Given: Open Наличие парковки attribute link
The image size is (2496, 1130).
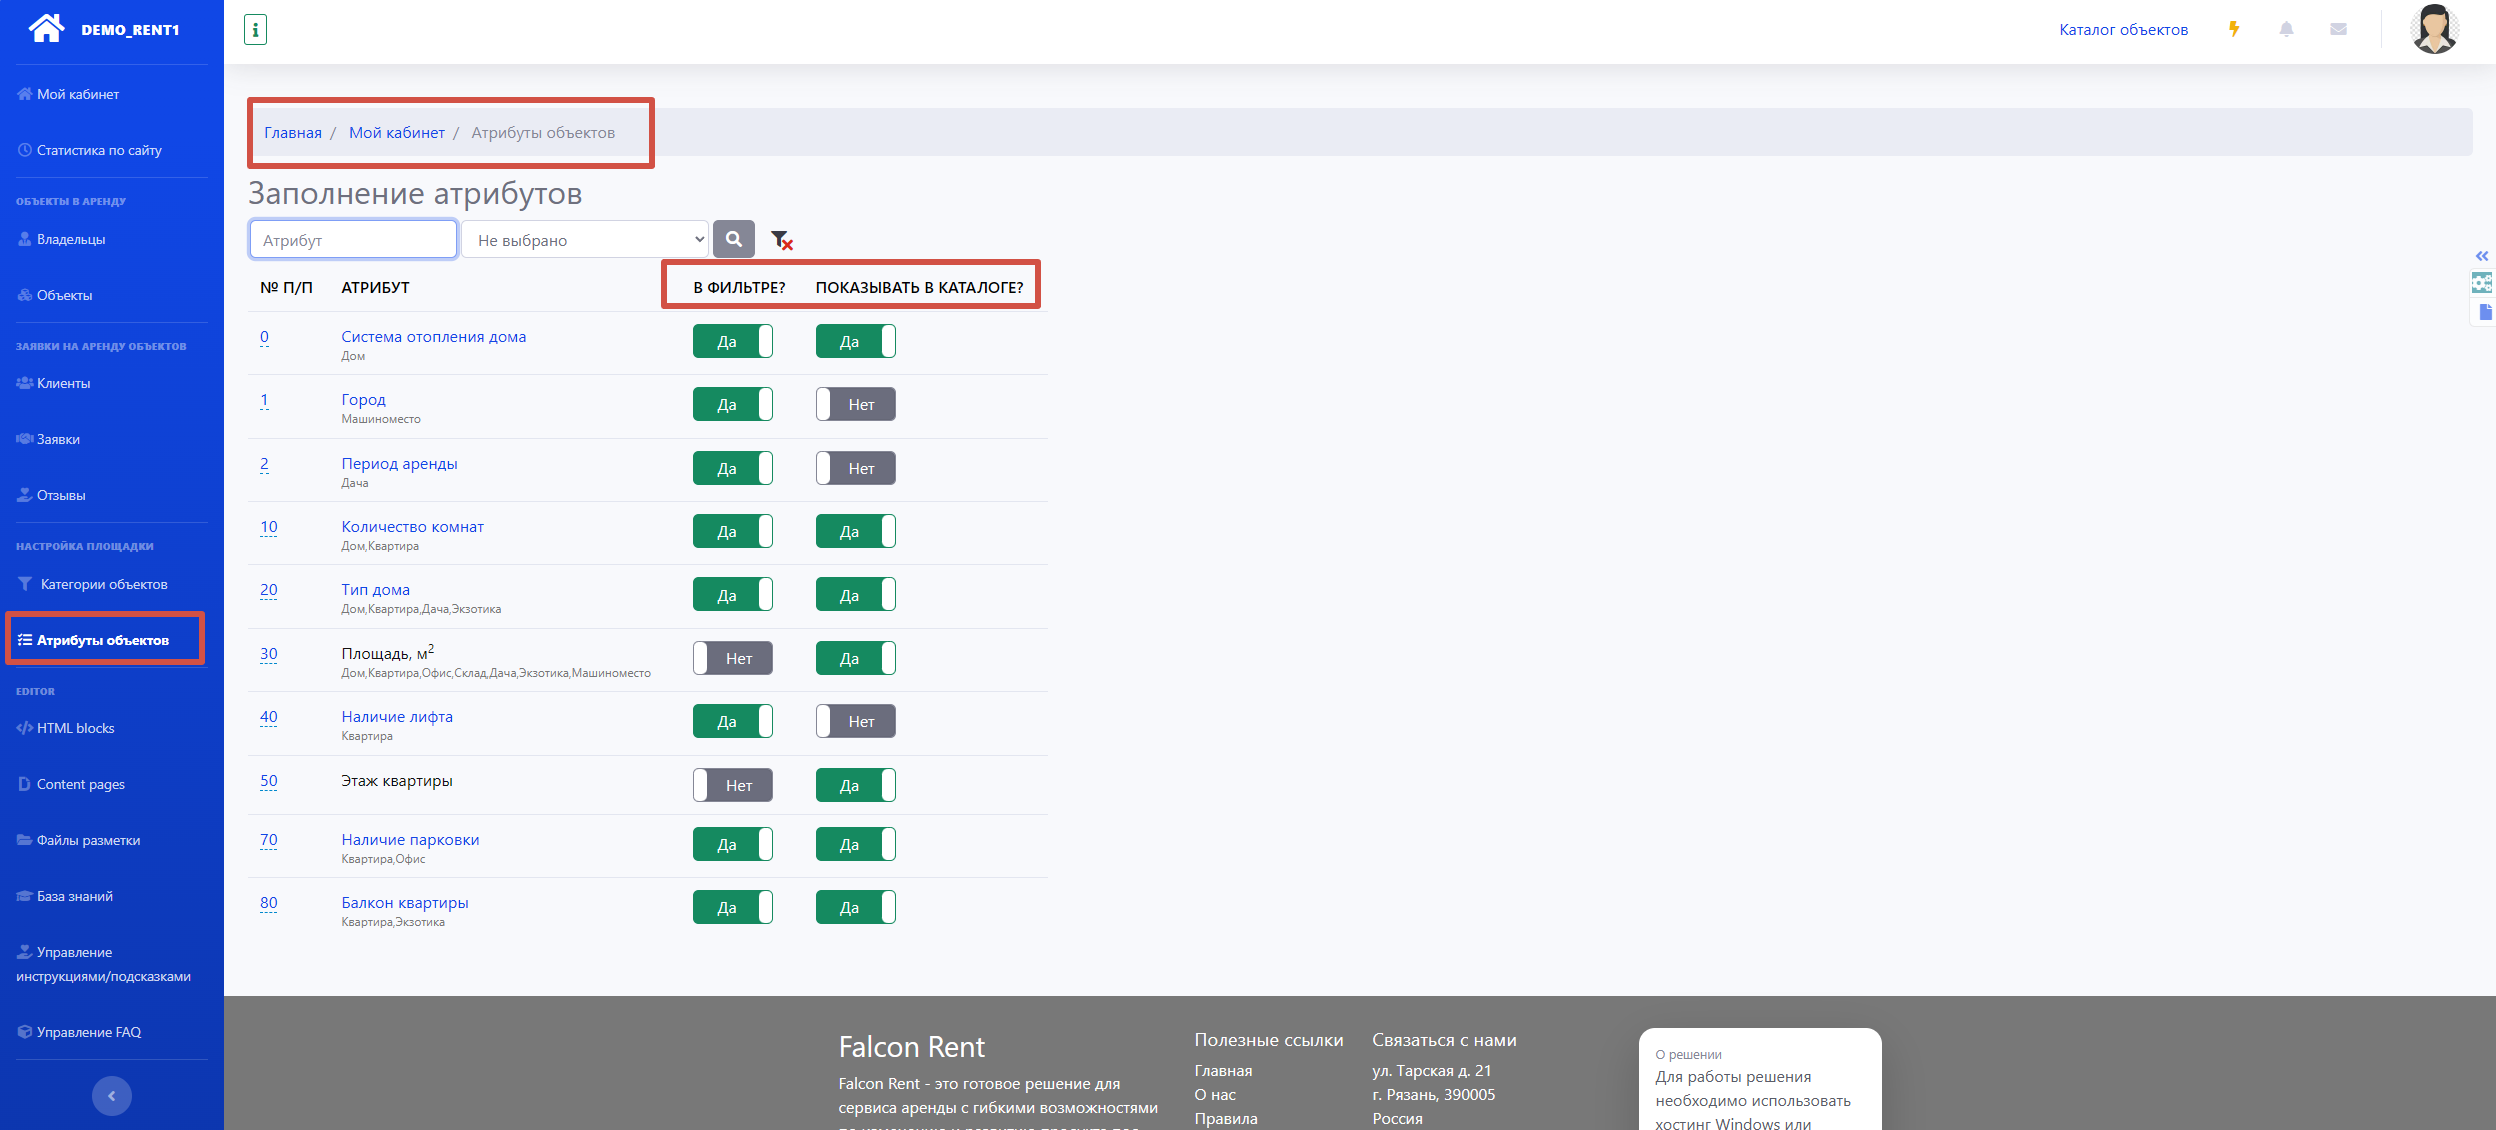Looking at the screenshot, I should click(x=410, y=840).
